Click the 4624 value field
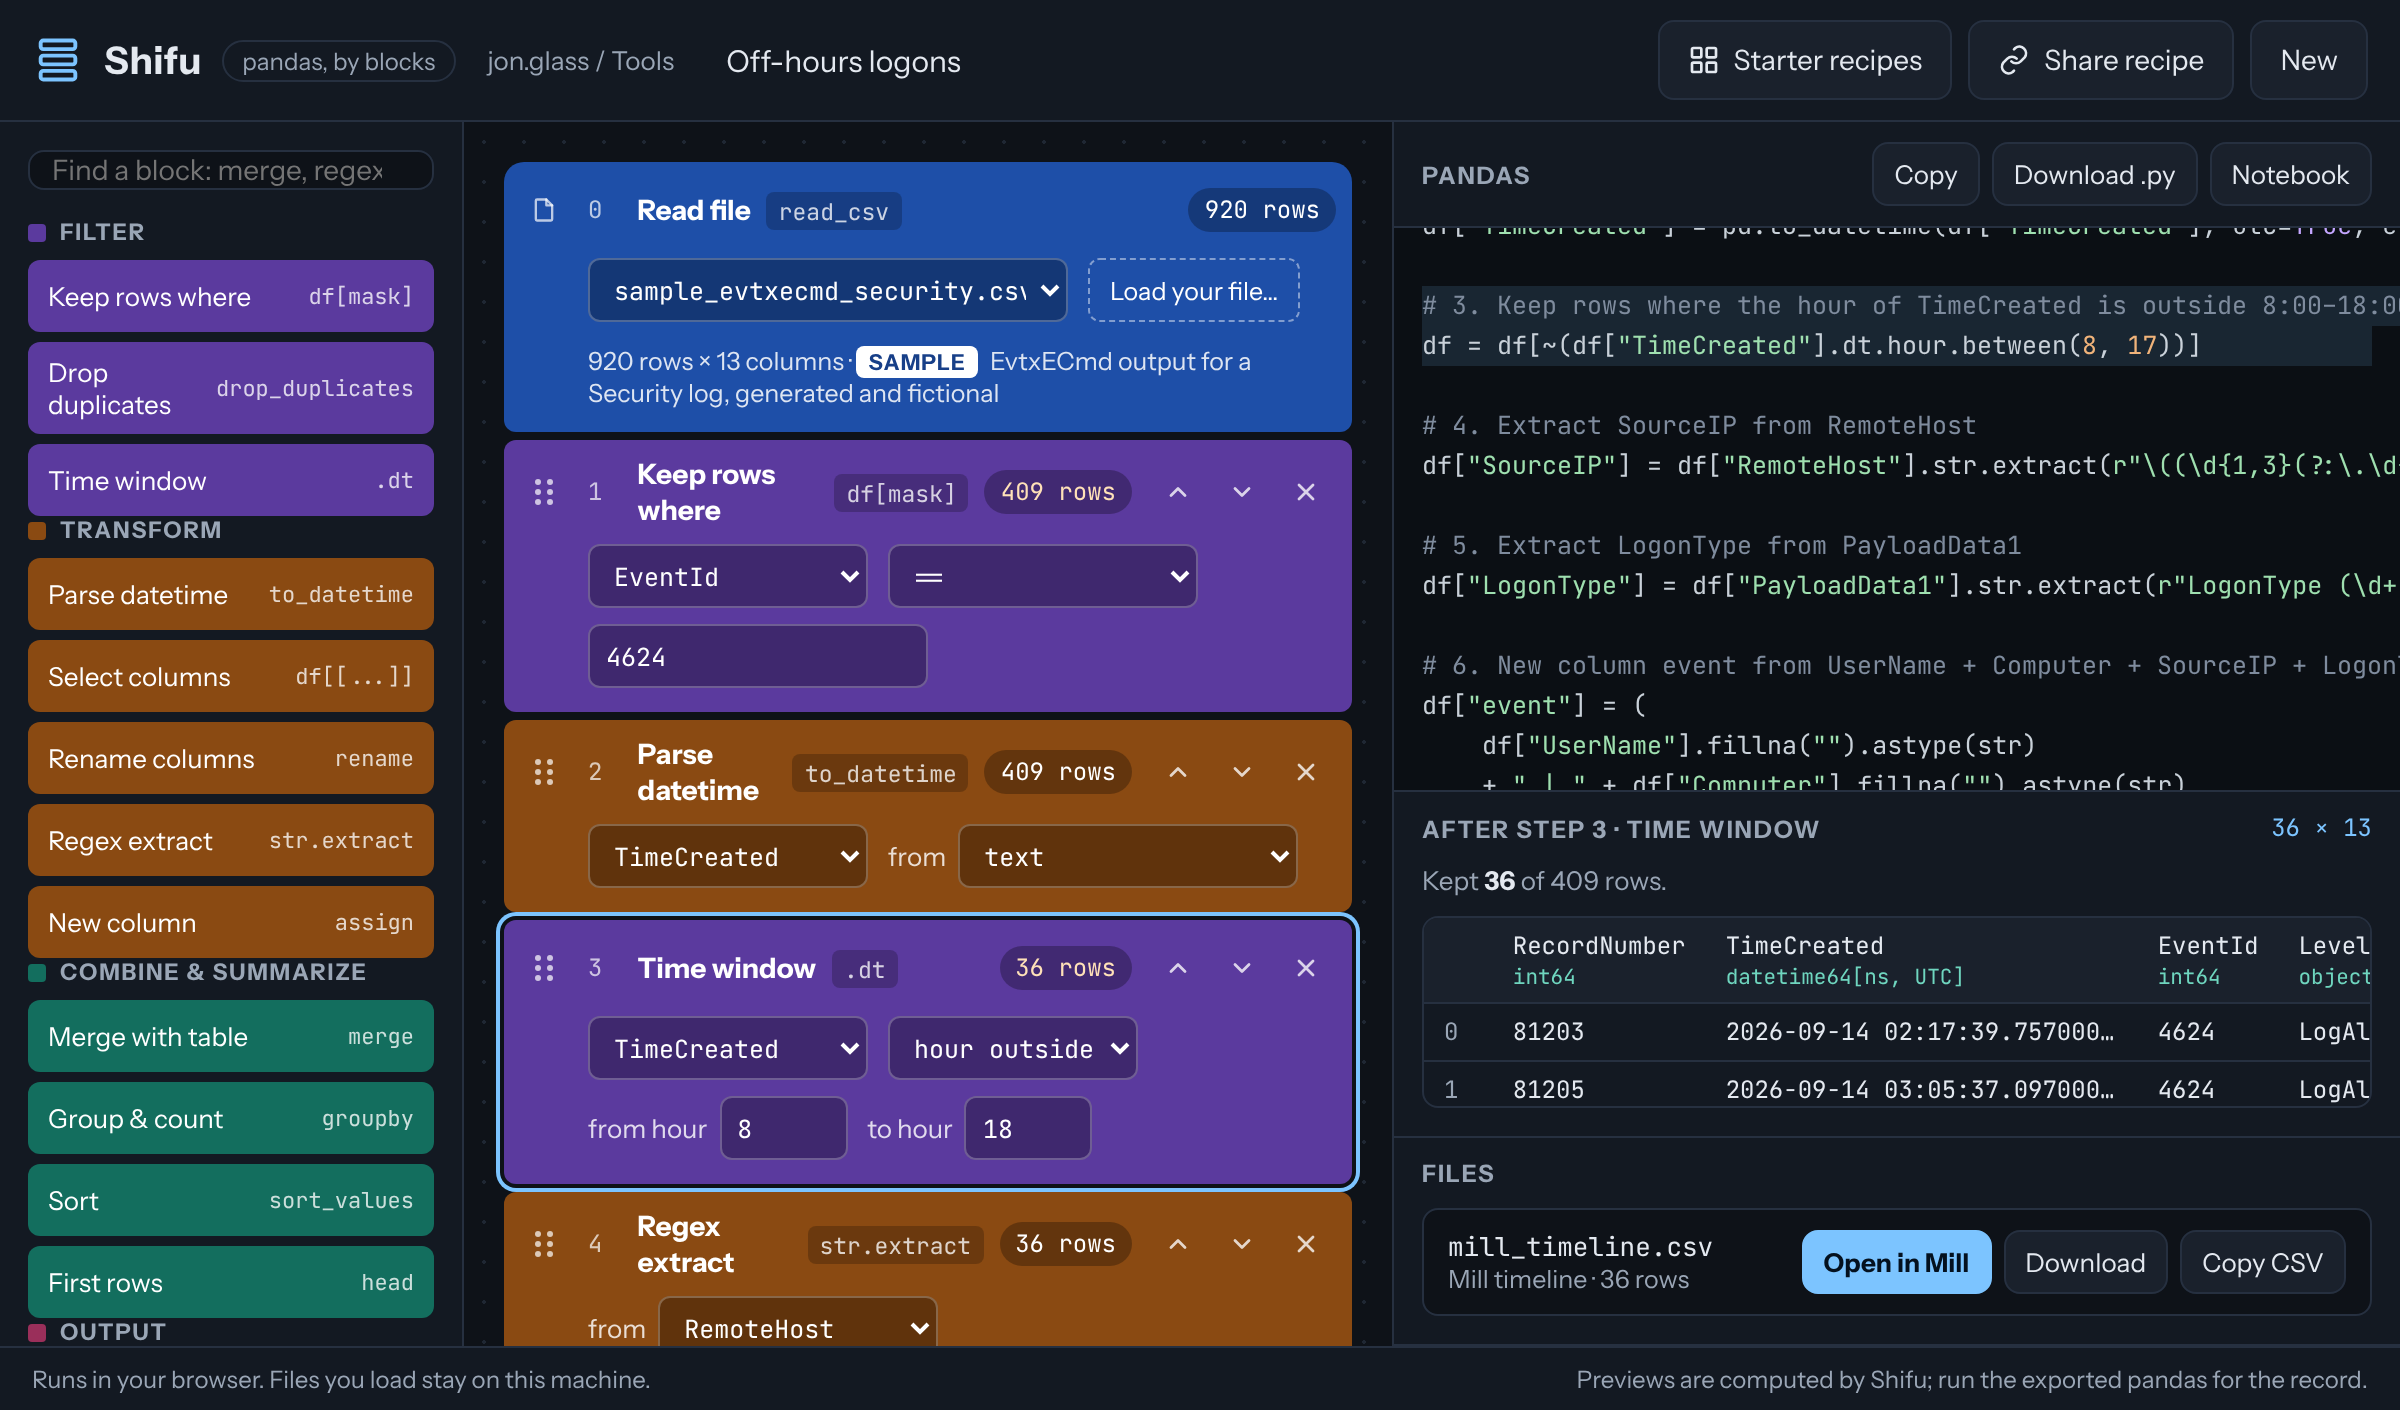The width and height of the screenshot is (2400, 1410). pyautogui.click(x=758, y=657)
